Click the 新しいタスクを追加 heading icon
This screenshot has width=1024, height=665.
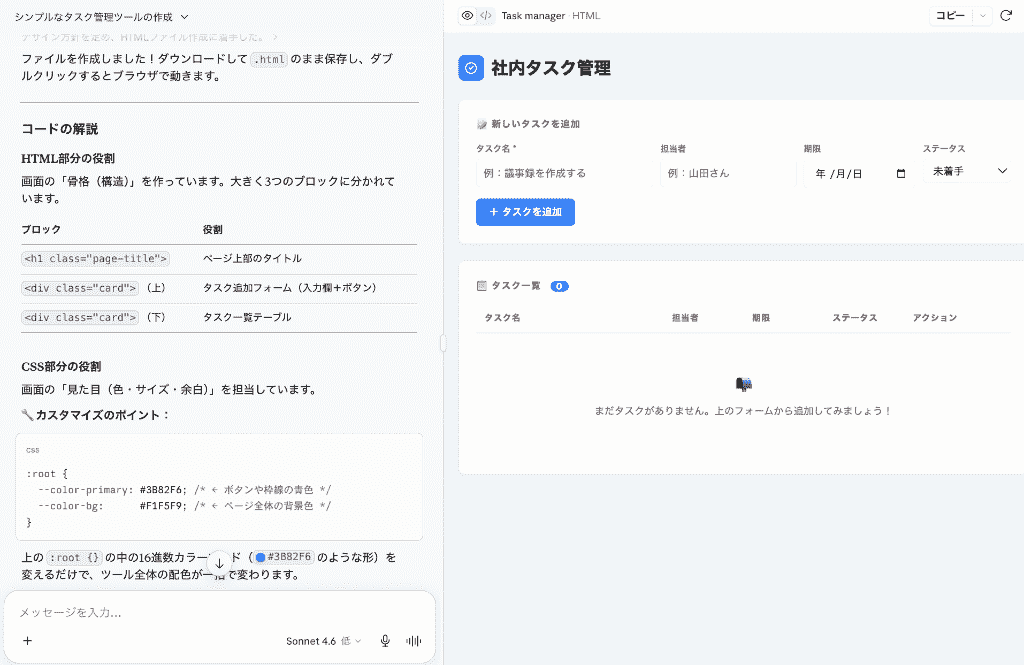point(482,124)
